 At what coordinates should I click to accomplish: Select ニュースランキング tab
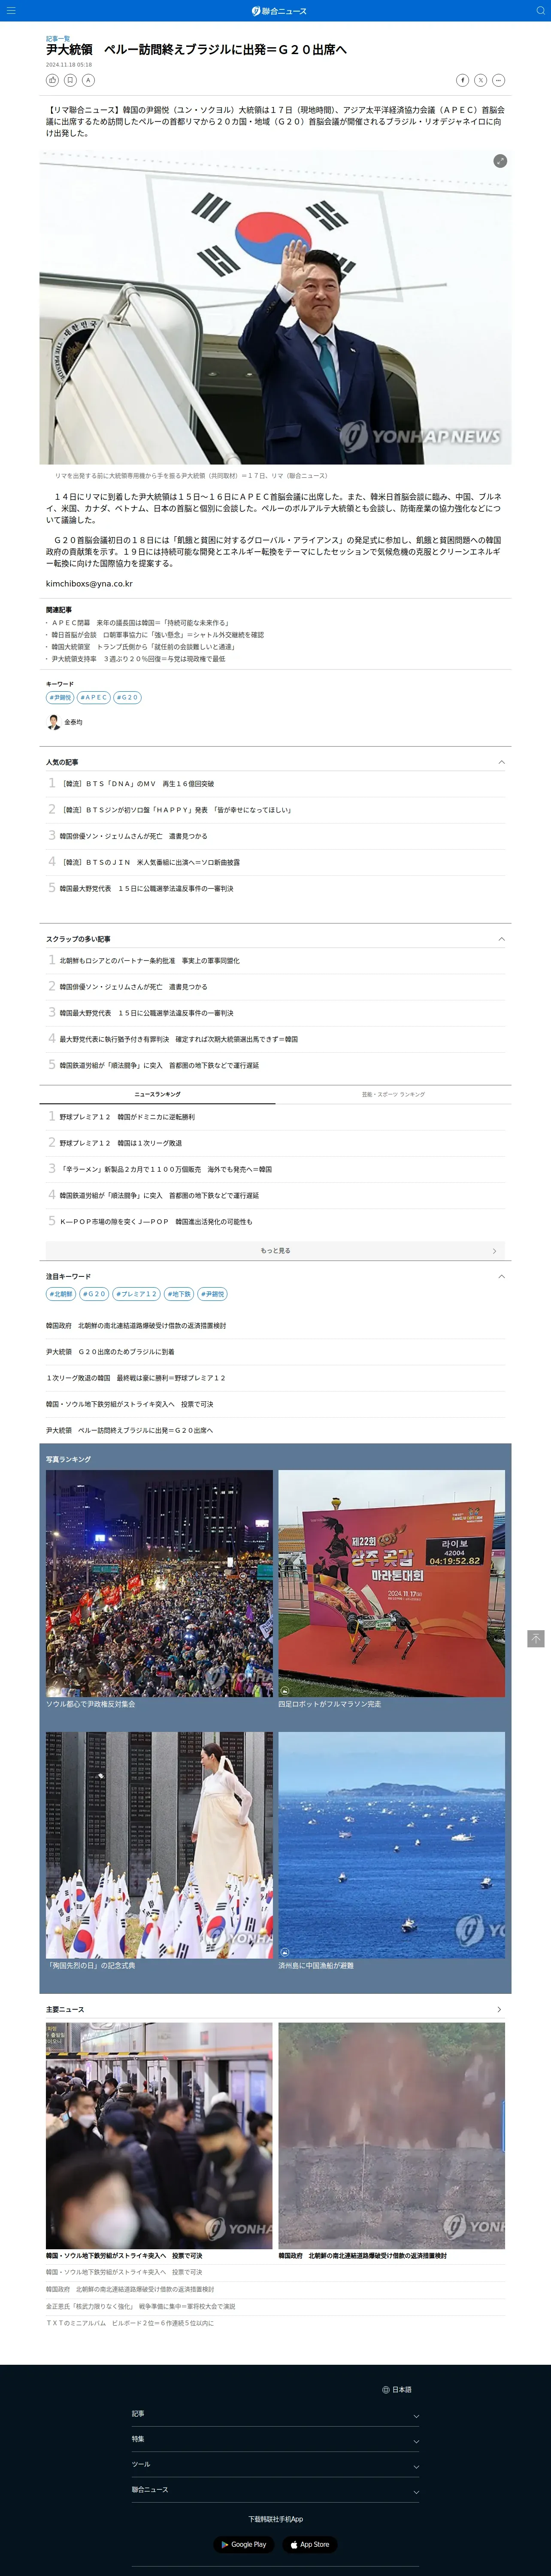tap(158, 1094)
